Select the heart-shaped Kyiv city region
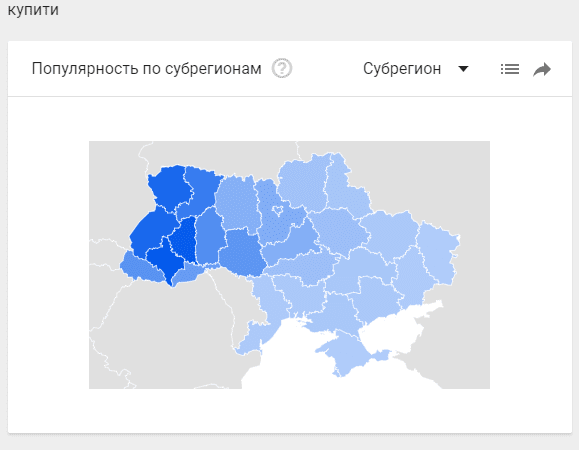The width and height of the screenshot is (579, 450). click(278, 211)
